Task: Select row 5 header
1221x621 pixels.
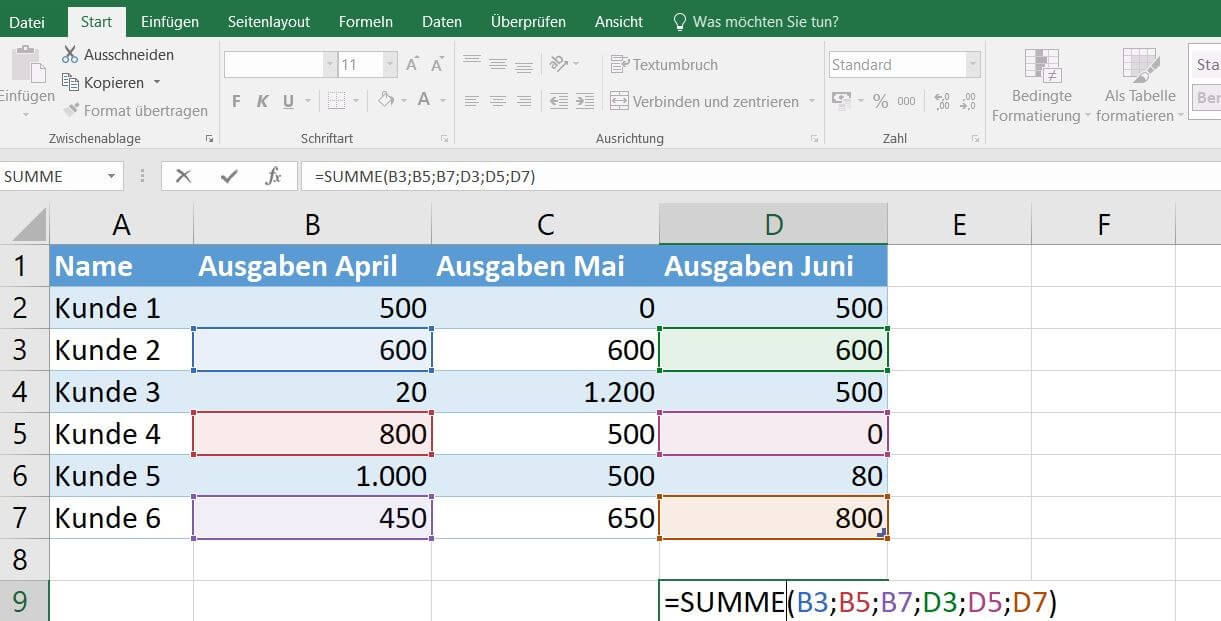Action: (24, 434)
